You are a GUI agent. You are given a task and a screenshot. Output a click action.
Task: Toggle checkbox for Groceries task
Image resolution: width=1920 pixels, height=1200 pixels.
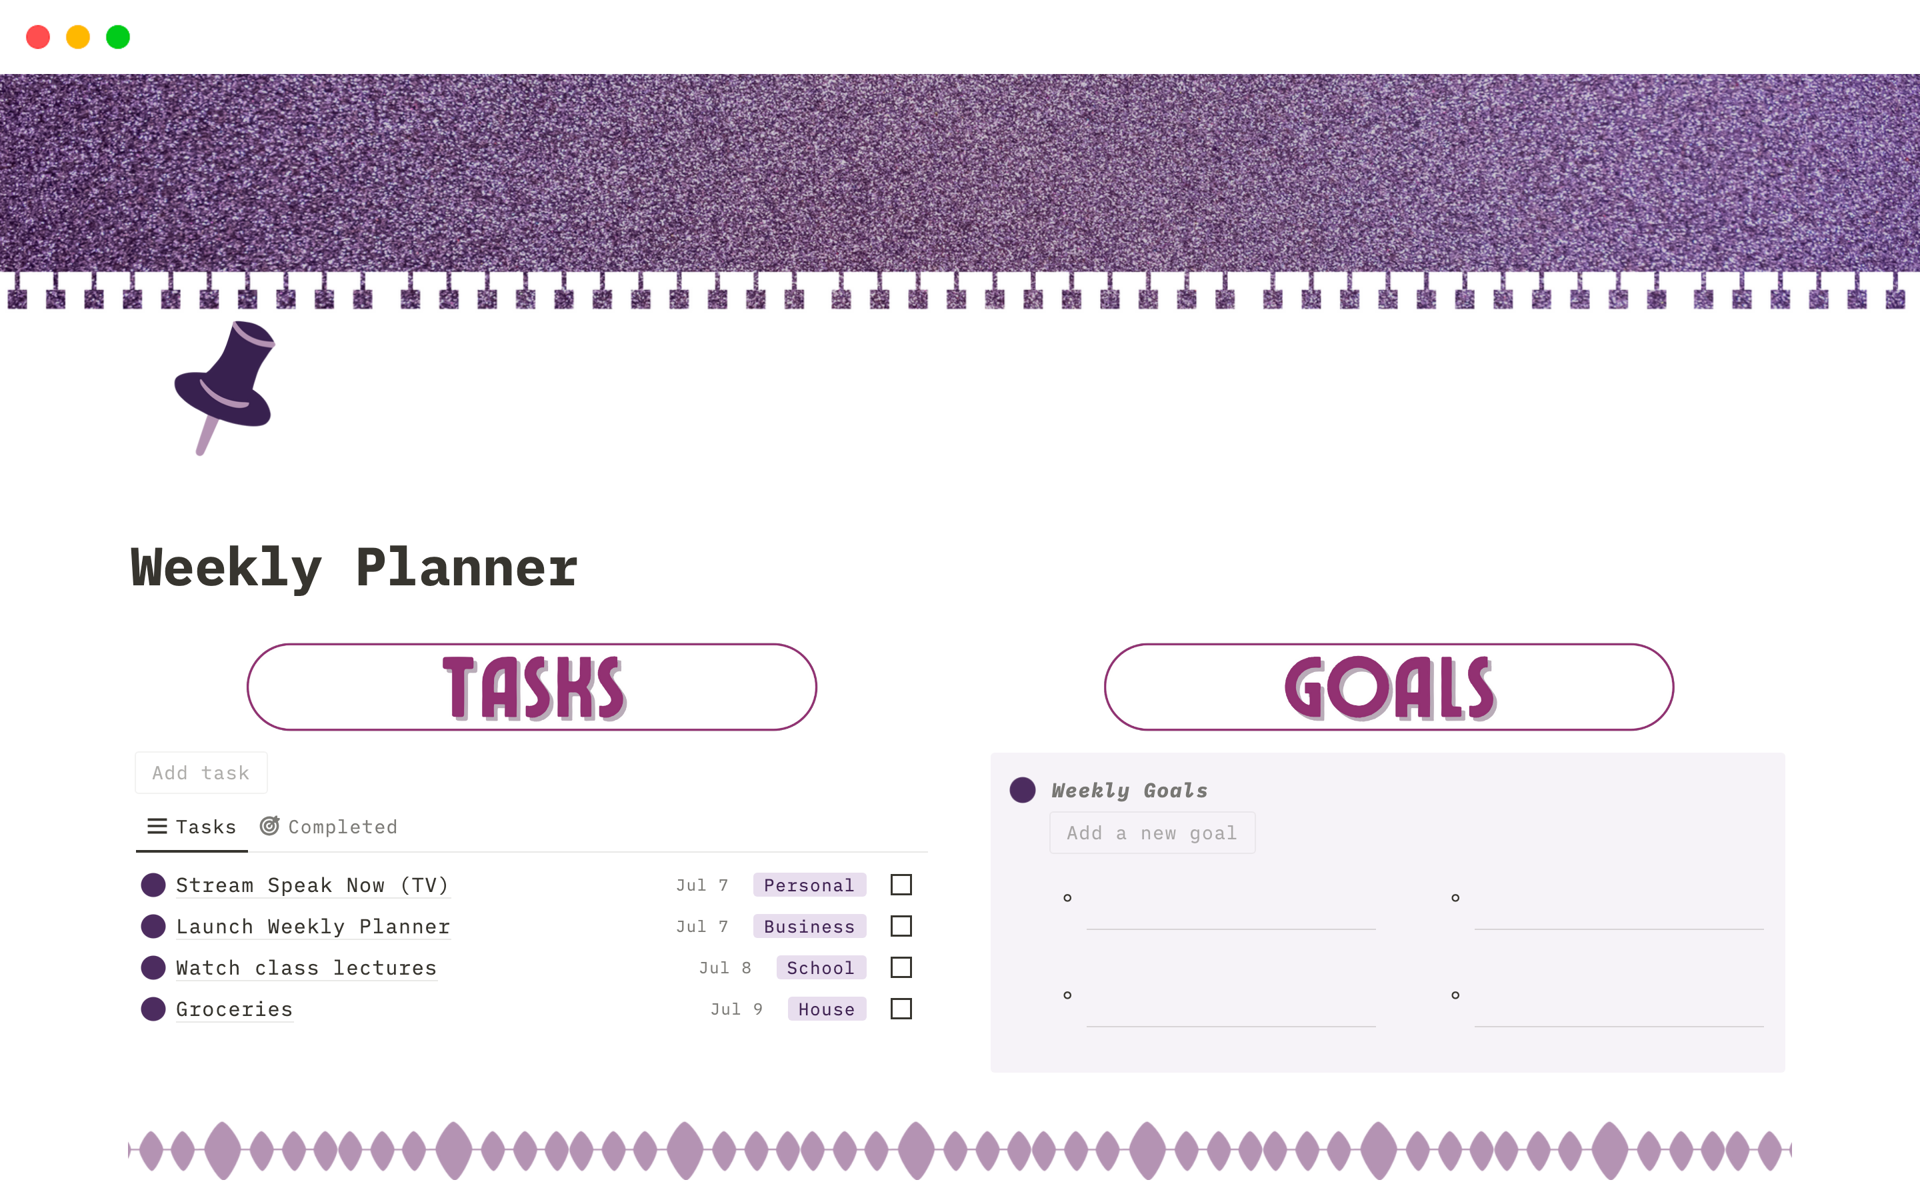(900, 1008)
